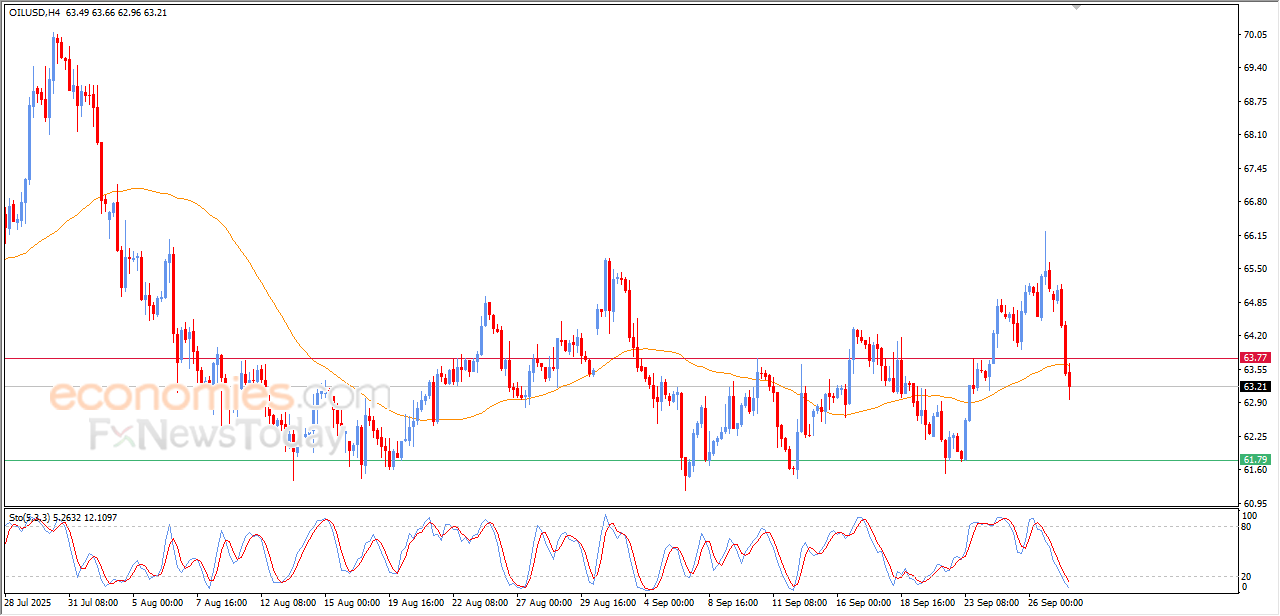Select the gray 63.21 current price tag
The height and width of the screenshot is (616, 1280).
1255,386
